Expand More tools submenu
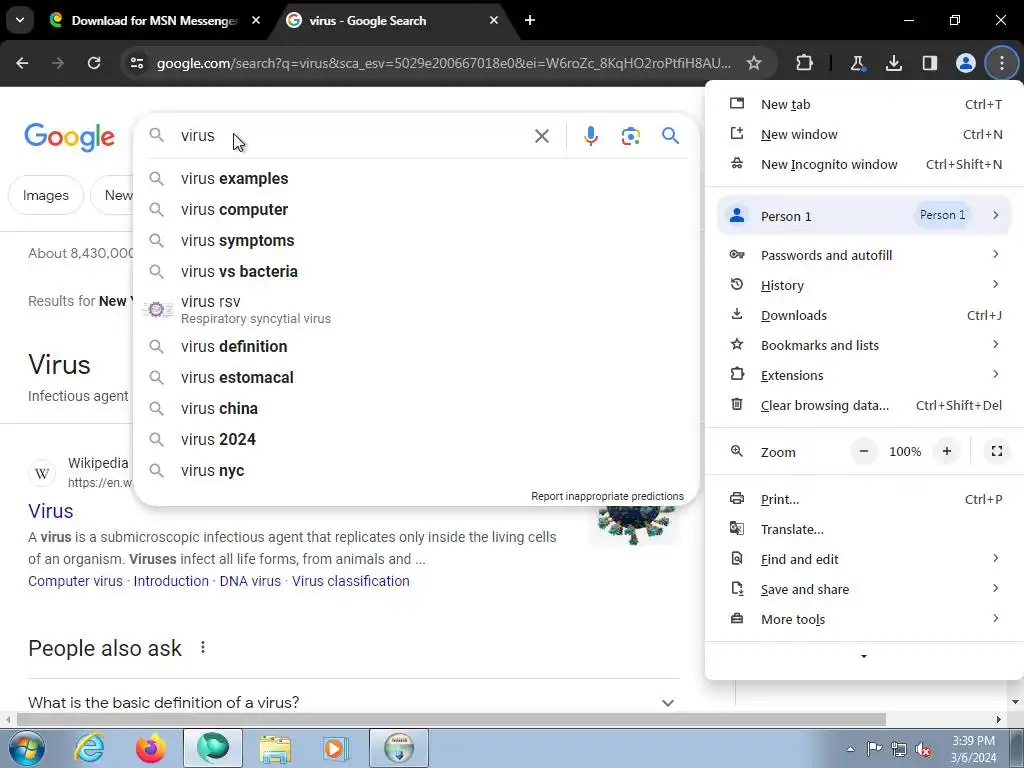The width and height of the screenshot is (1024, 768). (x=864, y=620)
